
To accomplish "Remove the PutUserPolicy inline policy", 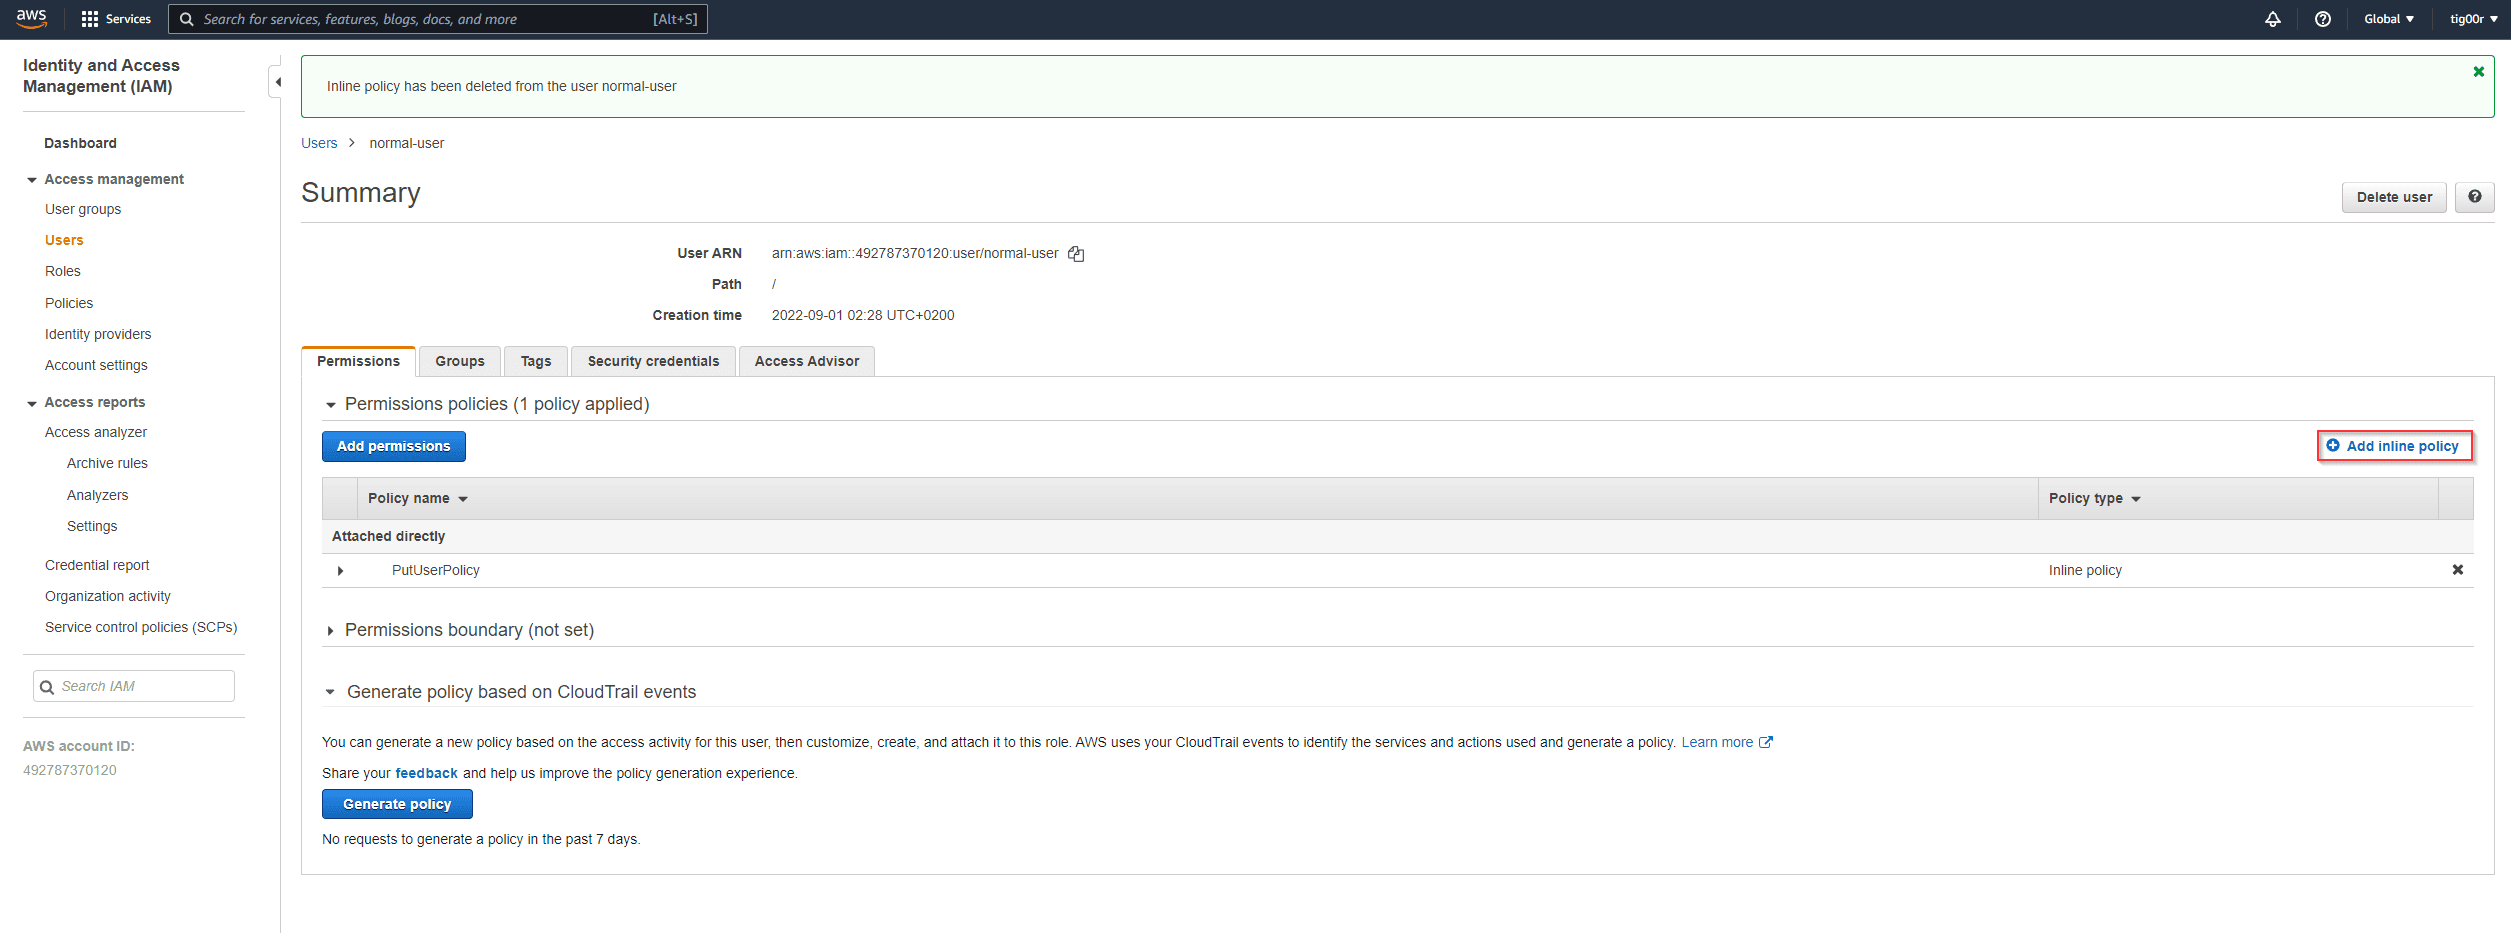I will pyautogui.click(x=2457, y=570).
